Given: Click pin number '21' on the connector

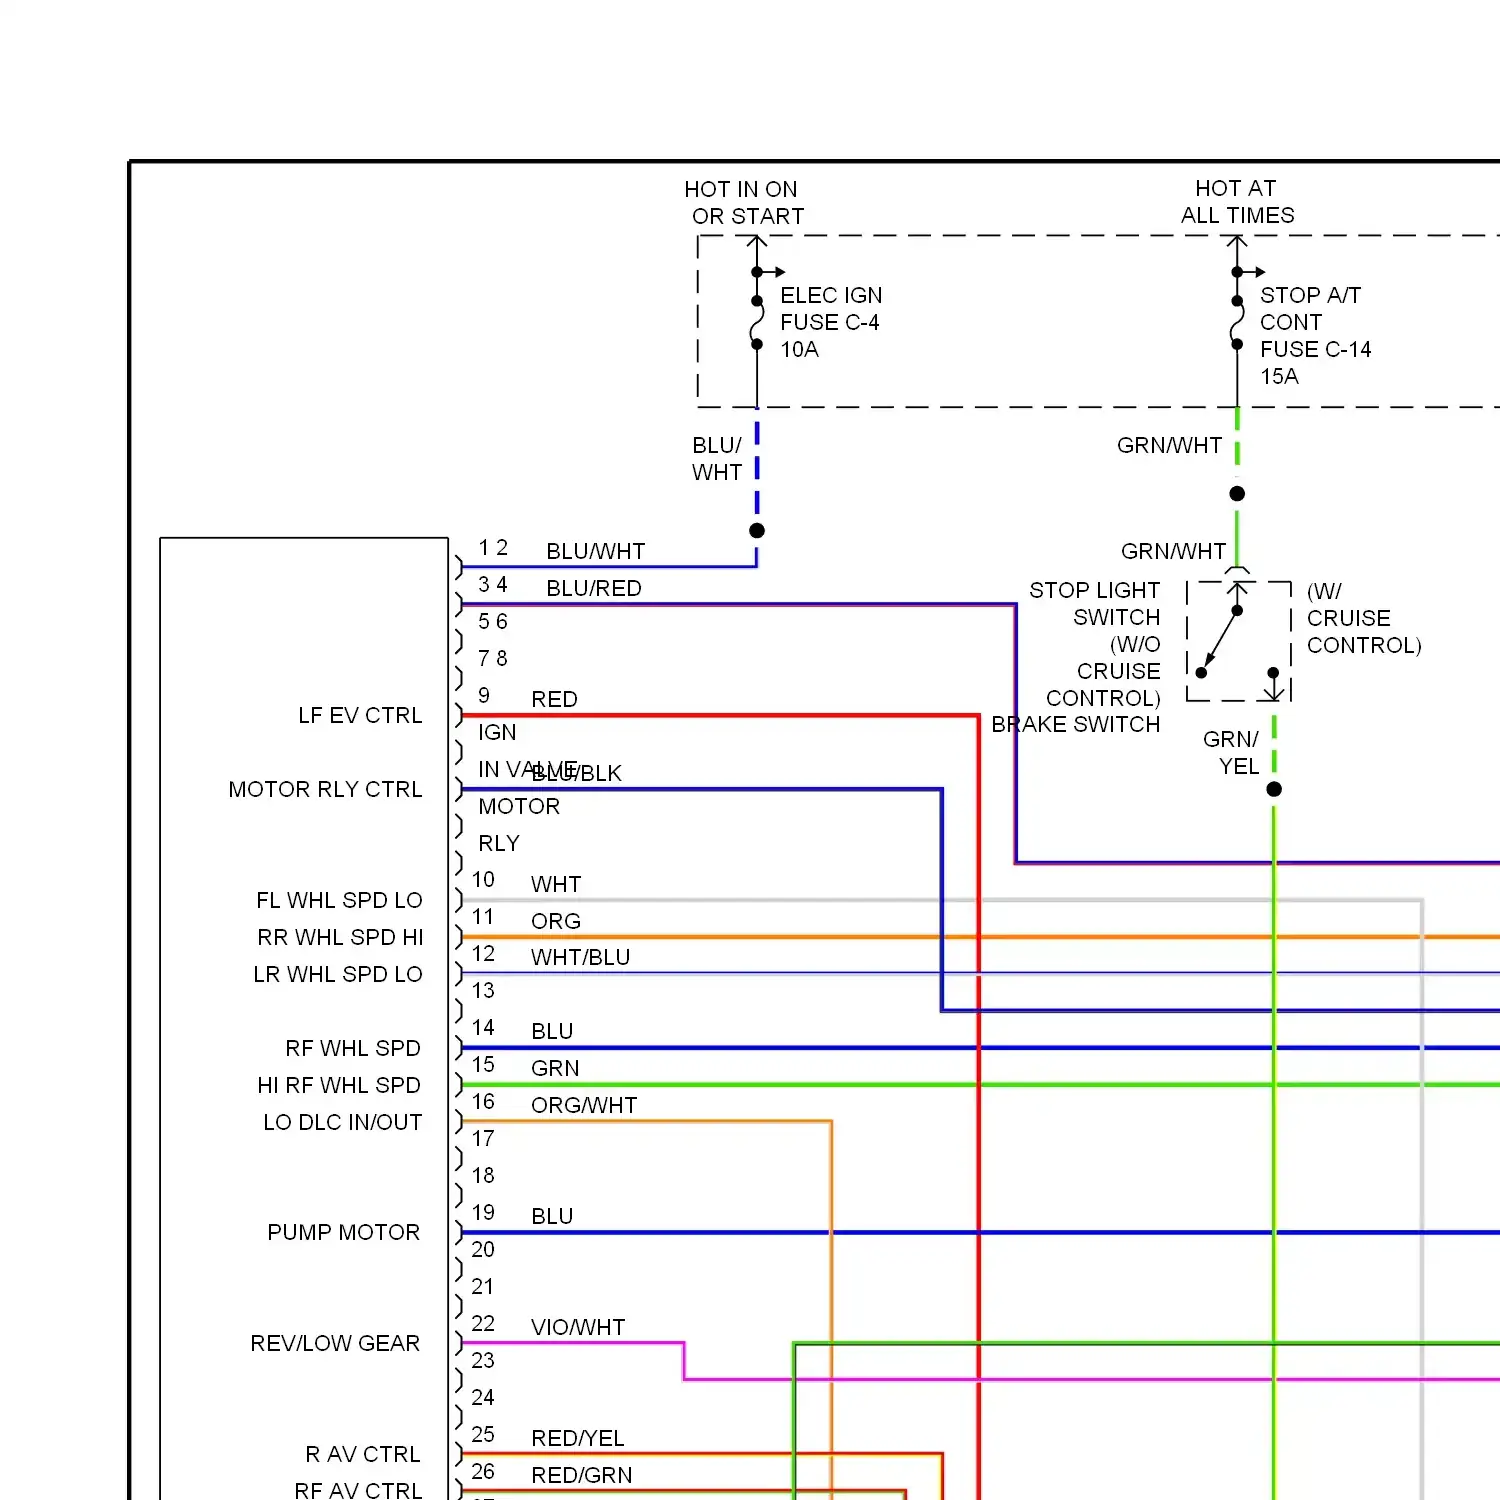Looking at the screenshot, I should click(483, 1287).
